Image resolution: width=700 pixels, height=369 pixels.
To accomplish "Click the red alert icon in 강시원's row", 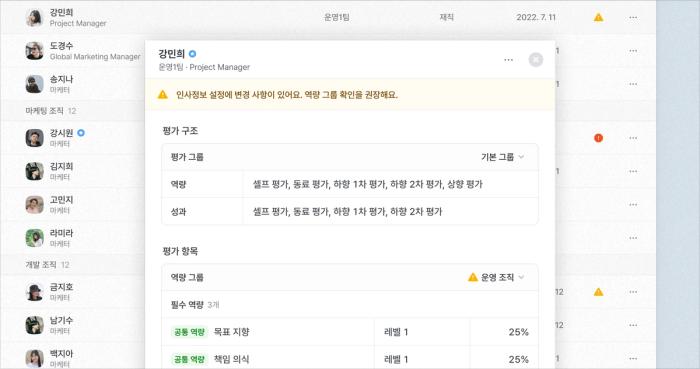I will pos(598,138).
